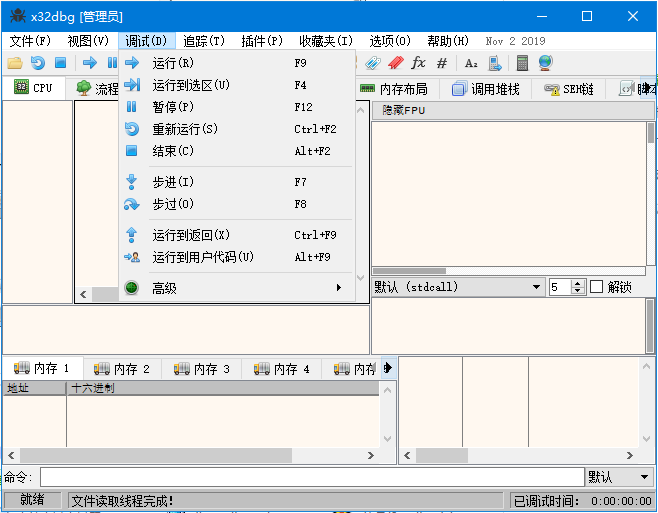The image size is (658, 513).
Task: Select the 内存 3 dump tab
Action: pos(202,369)
